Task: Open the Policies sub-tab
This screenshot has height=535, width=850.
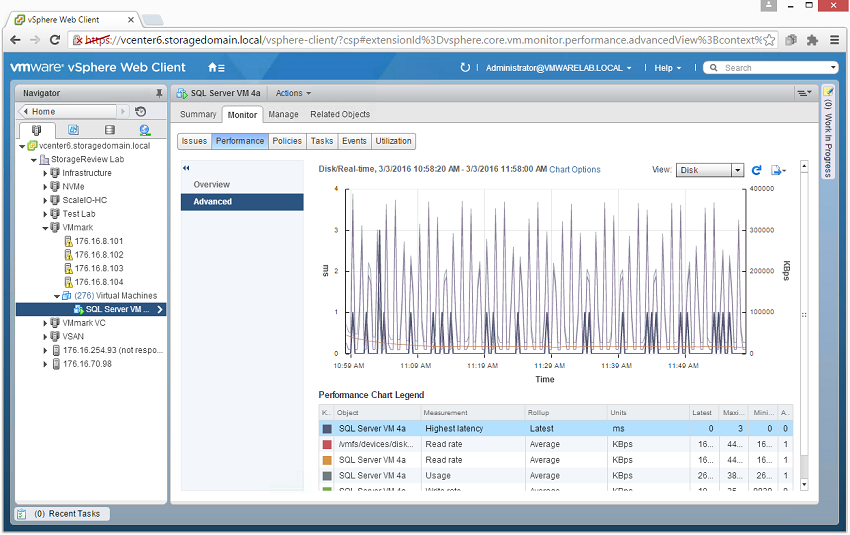Action: click(x=287, y=141)
